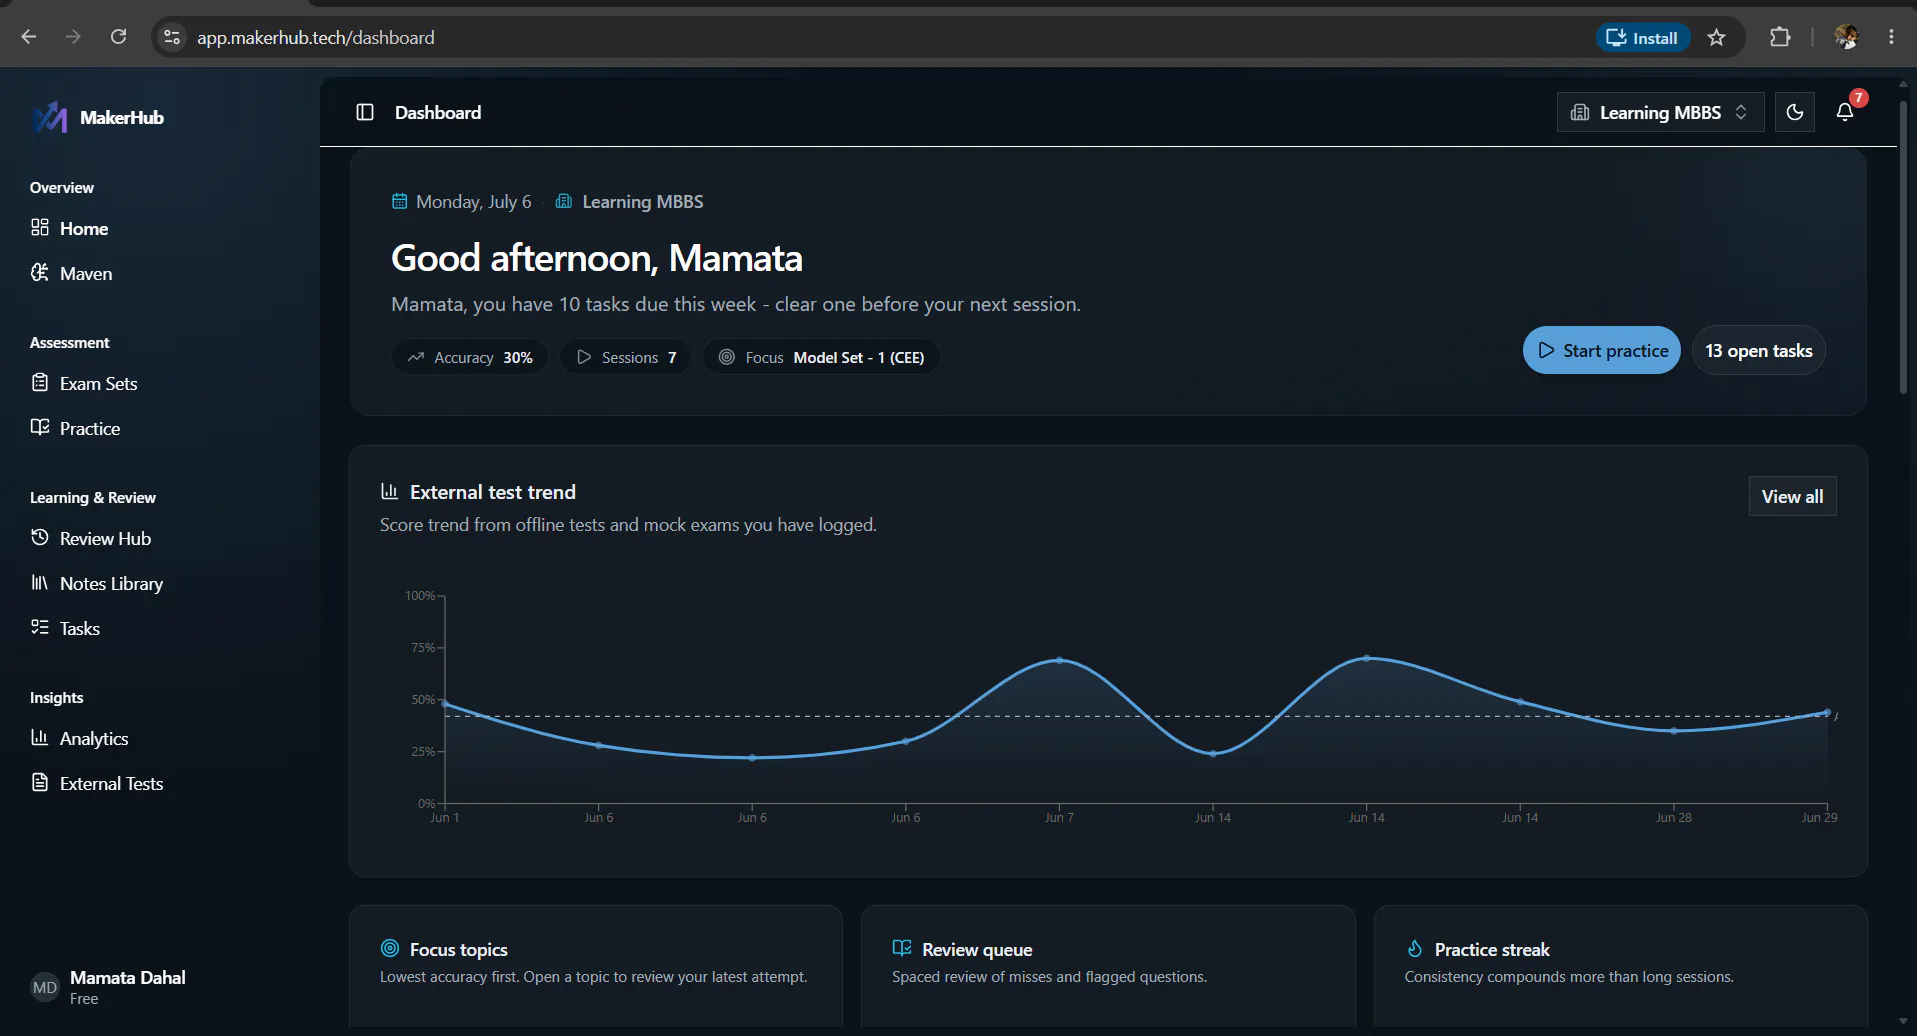Go back in browser history
This screenshot has width=1917, height=1036.
[x=29, y=37]
